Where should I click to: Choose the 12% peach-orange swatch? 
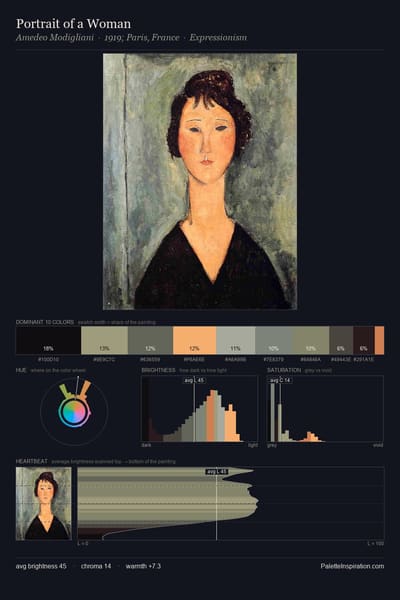tap(194, 340)
